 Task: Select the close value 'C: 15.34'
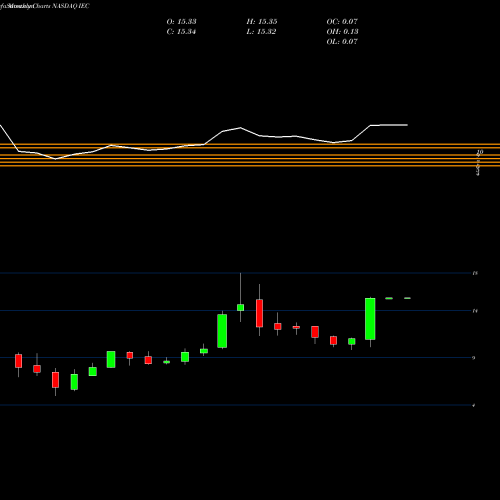coord(181,32)
